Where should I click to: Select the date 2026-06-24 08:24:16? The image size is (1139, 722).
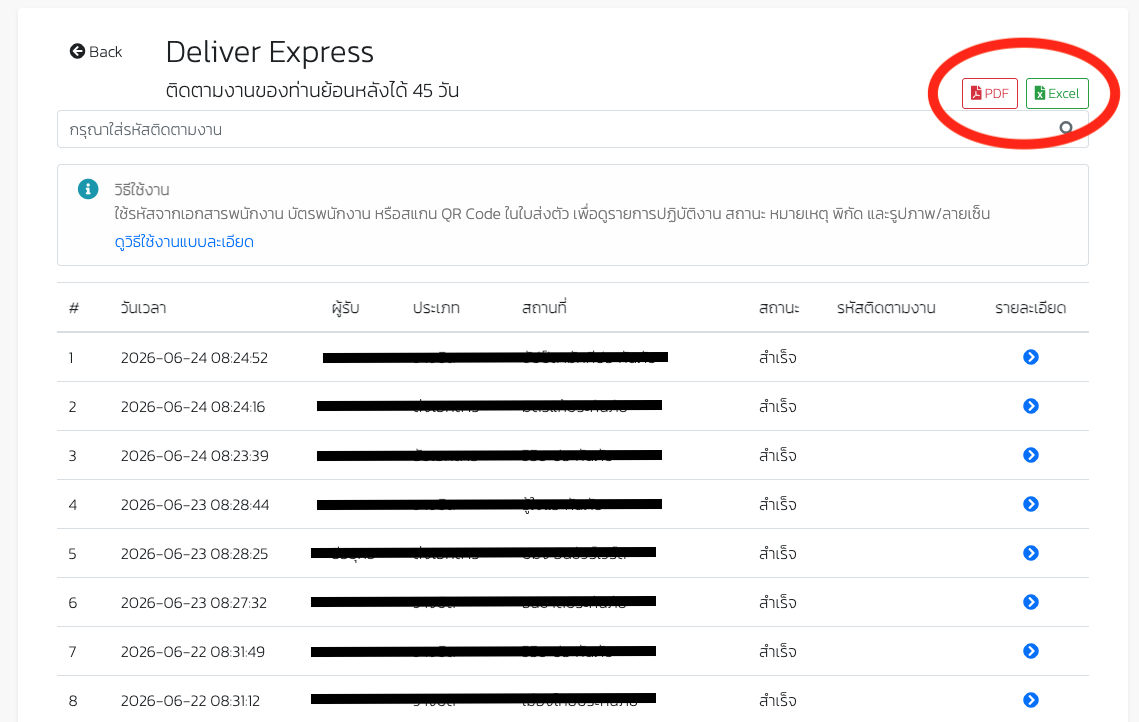192,407
